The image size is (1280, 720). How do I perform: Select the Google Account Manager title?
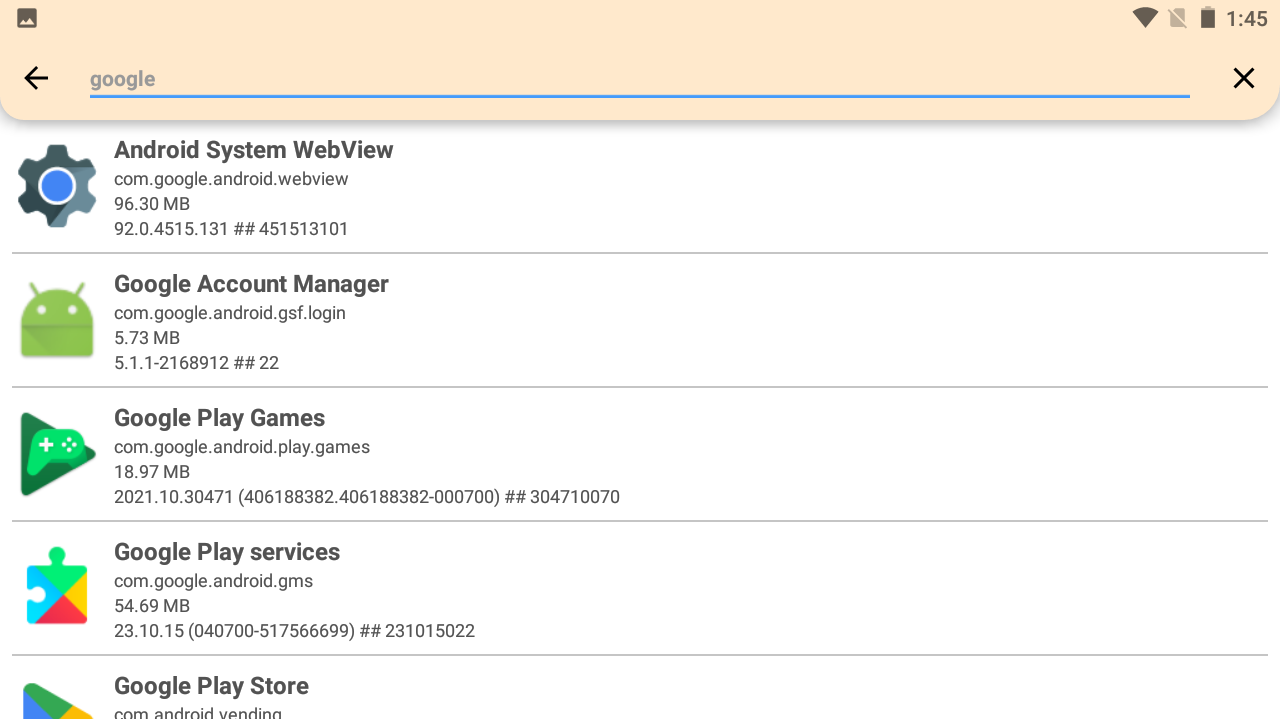pos(251,284)
